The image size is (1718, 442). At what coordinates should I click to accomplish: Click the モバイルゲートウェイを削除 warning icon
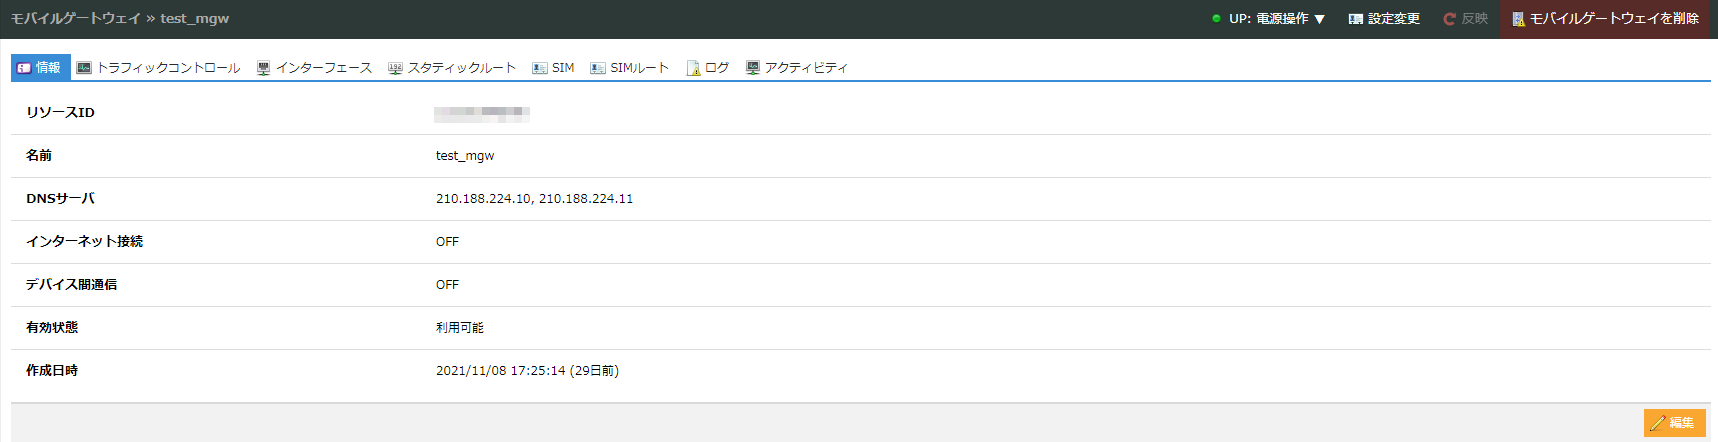tap(1518, 19)
